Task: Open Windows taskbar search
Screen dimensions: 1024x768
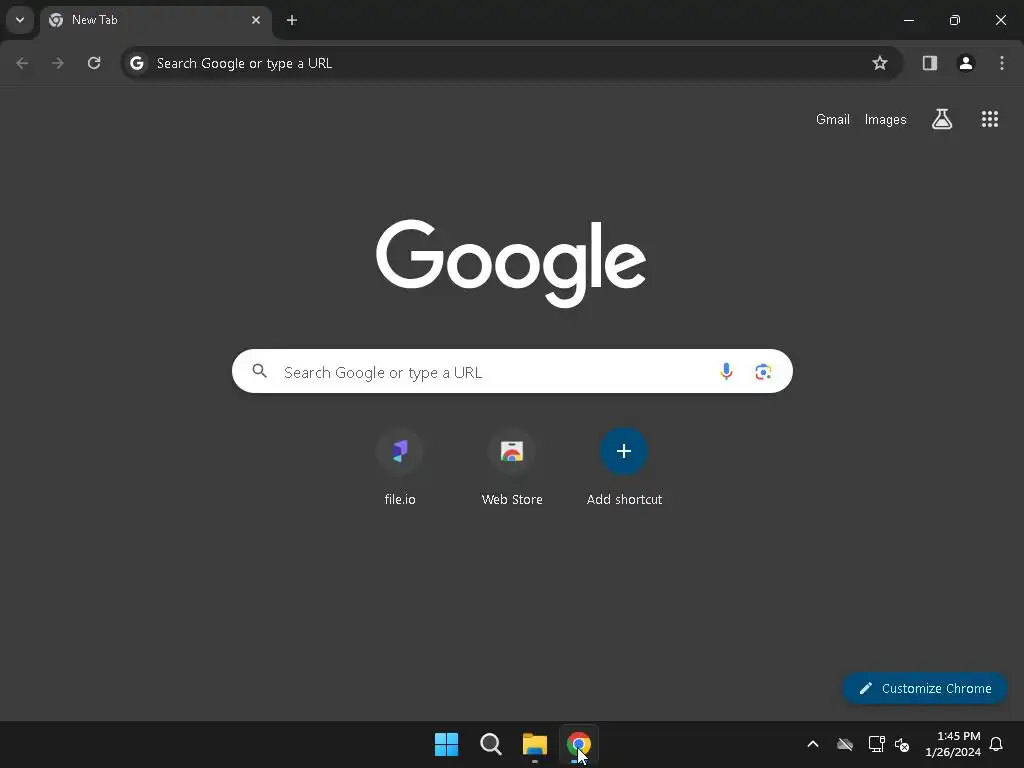Action: click(x=490, y=744)
